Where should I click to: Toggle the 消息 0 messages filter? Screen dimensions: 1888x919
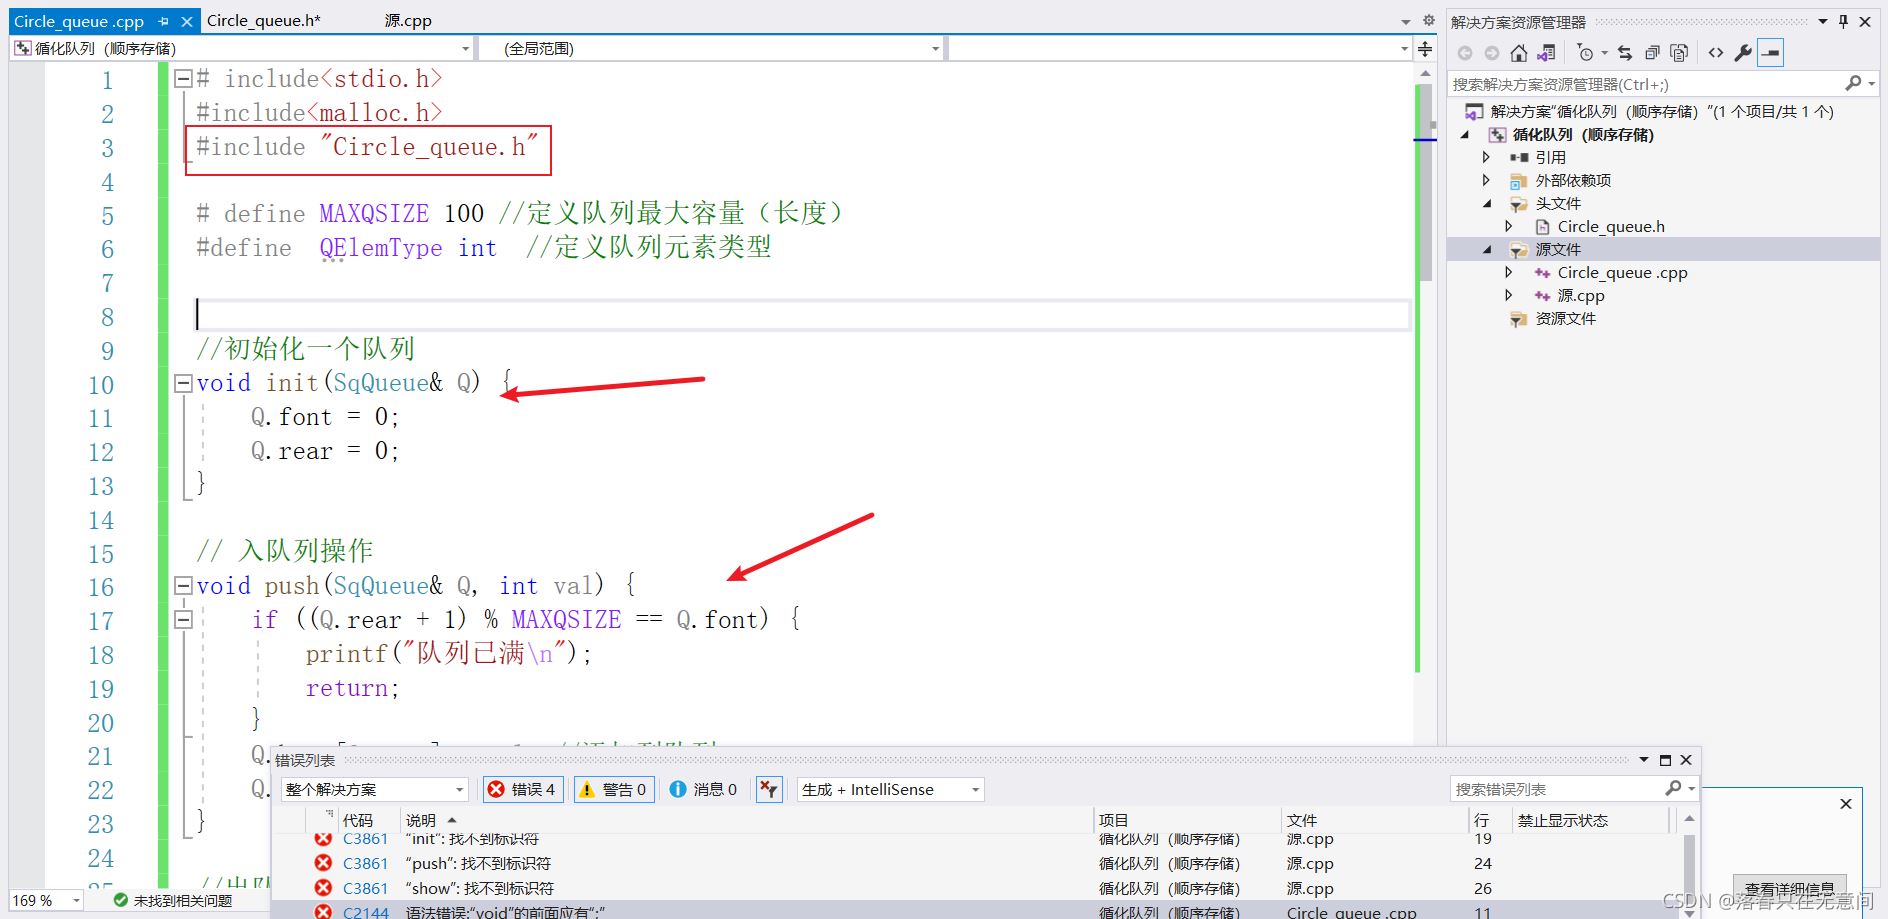pos(704,790)
